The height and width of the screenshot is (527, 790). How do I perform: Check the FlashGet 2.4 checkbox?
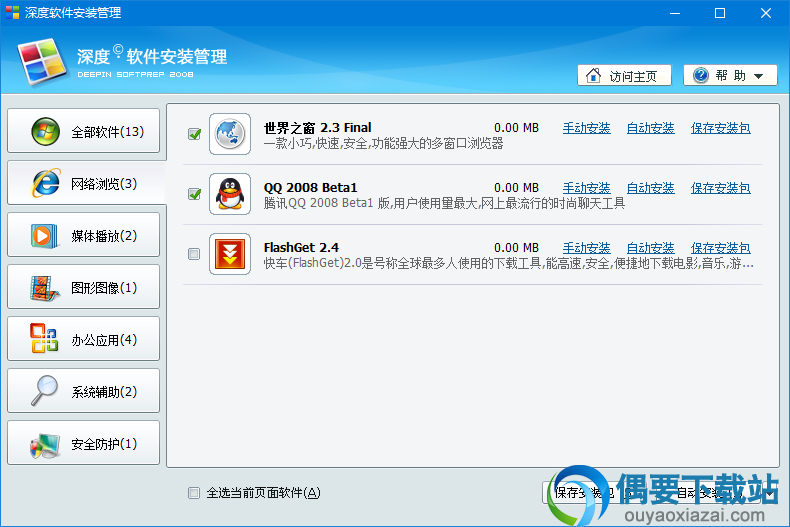pos(194,254)
